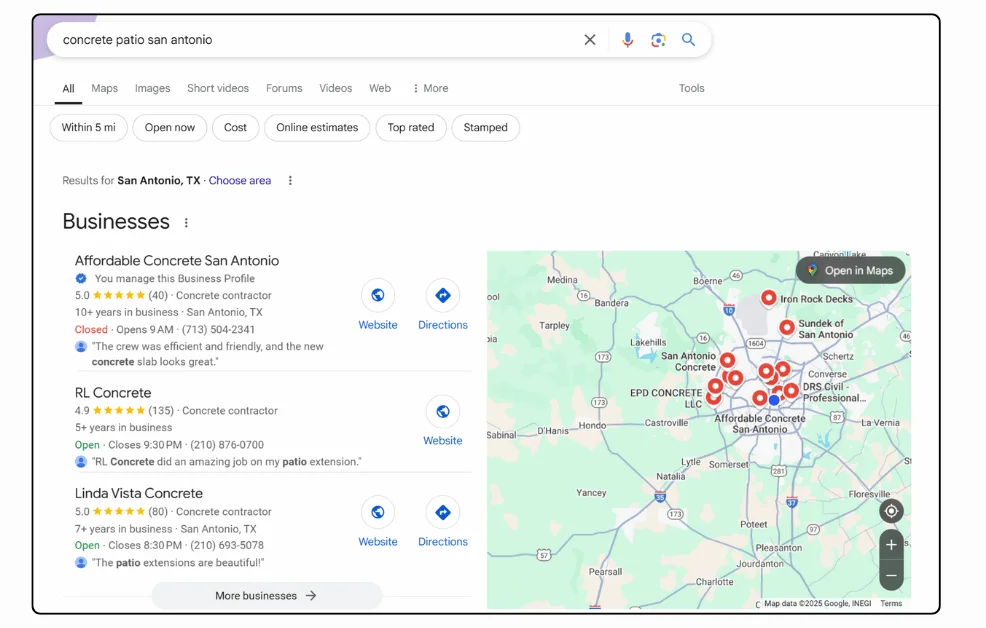Image resolution: width=986 pixels, height=628 pixels.
Task: Toggle the 'Top rated' filter
Action: pyautogui.click(x=411, y=128)
